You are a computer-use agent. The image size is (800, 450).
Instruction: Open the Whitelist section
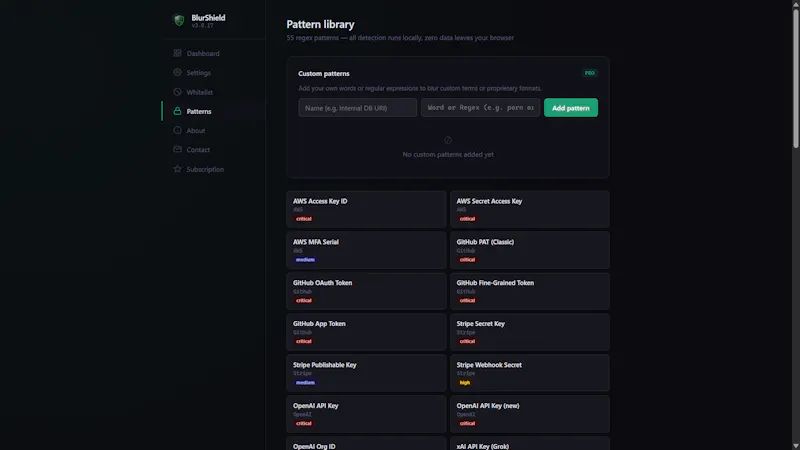click(213, 92)
